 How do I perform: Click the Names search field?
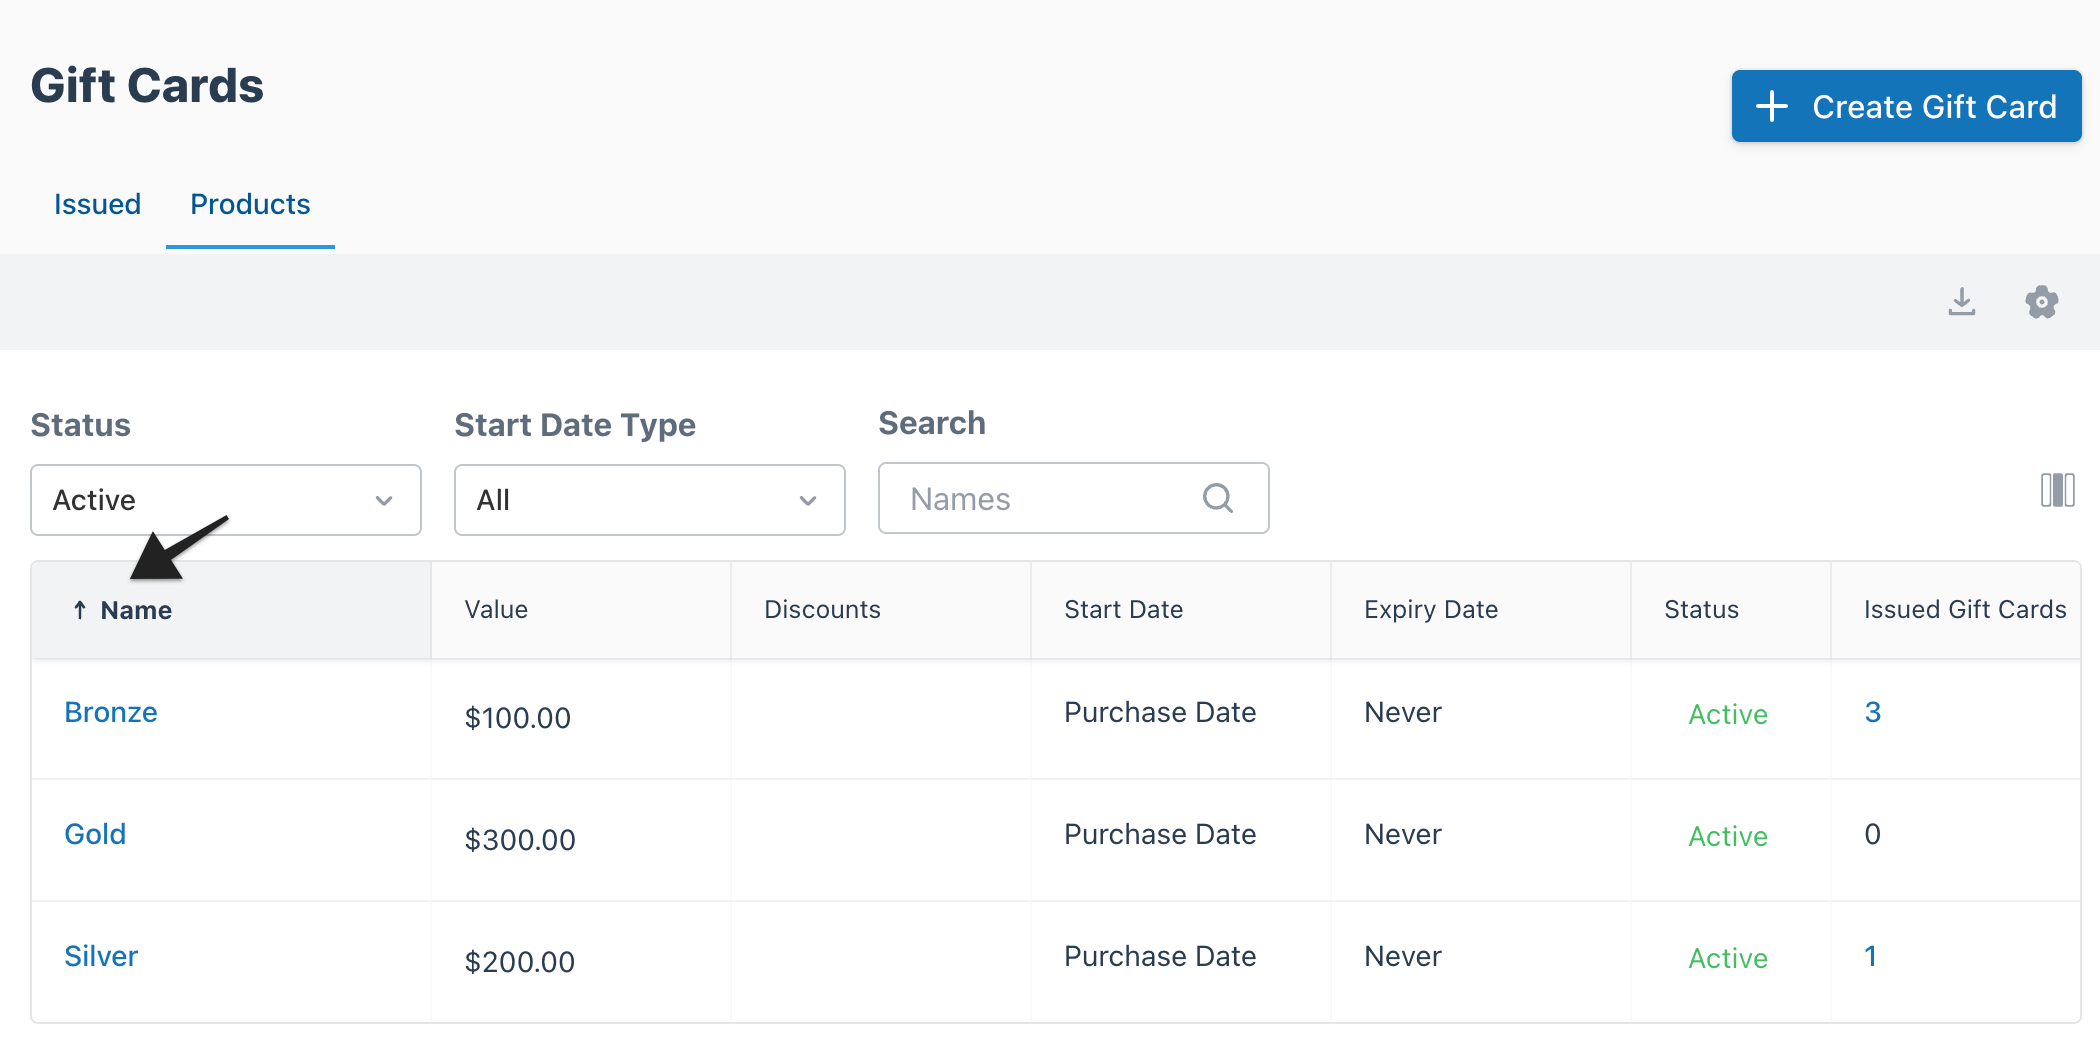tap(1074, 498)
